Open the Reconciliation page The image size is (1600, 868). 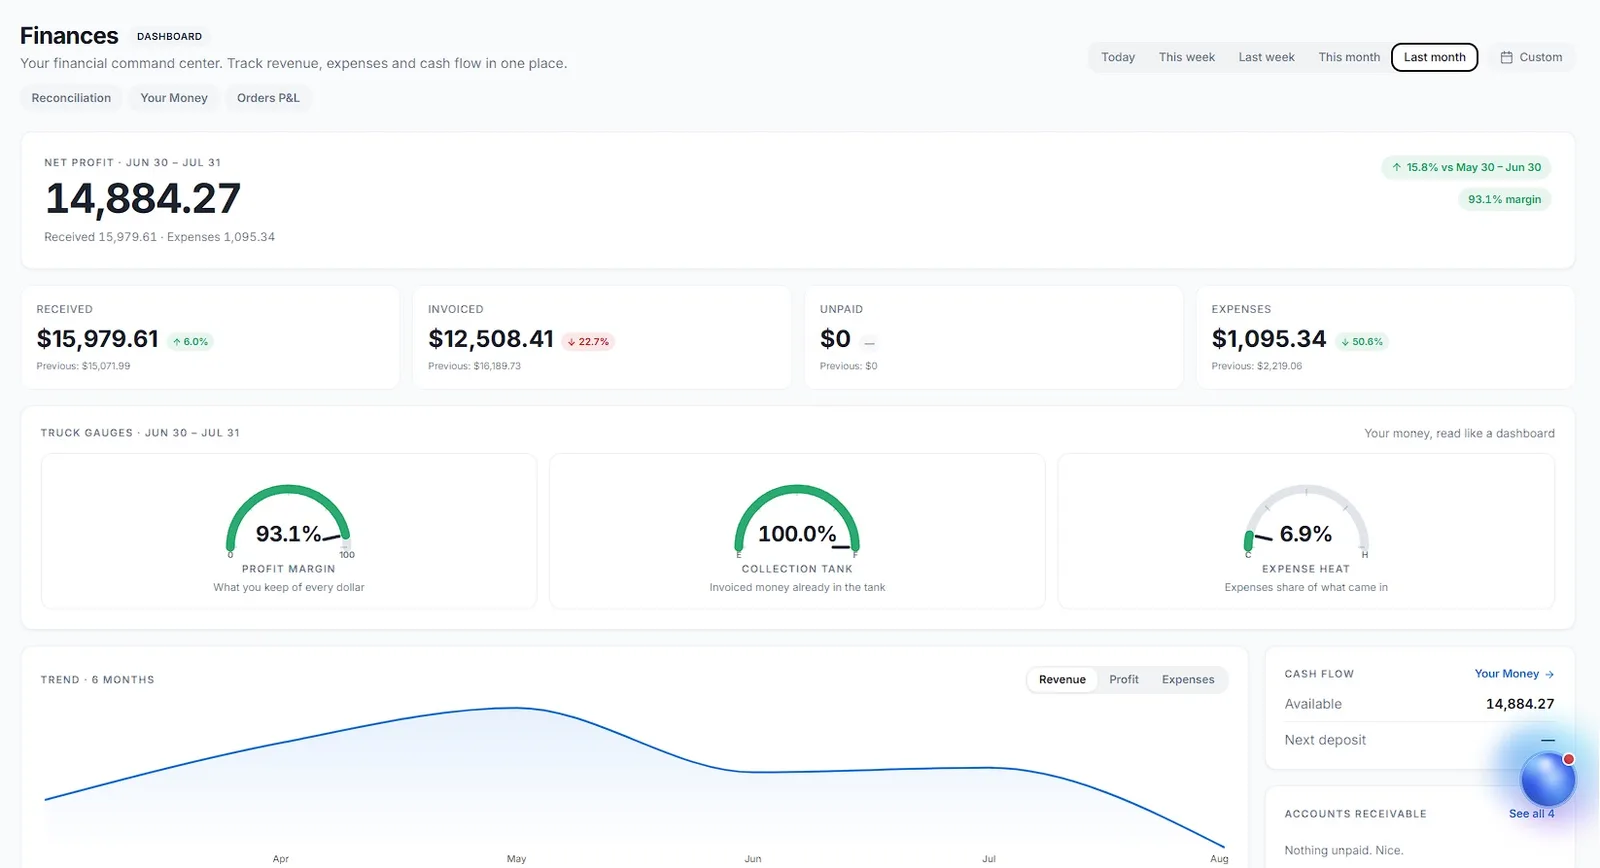pyautogui.click(x=71, y=98)
